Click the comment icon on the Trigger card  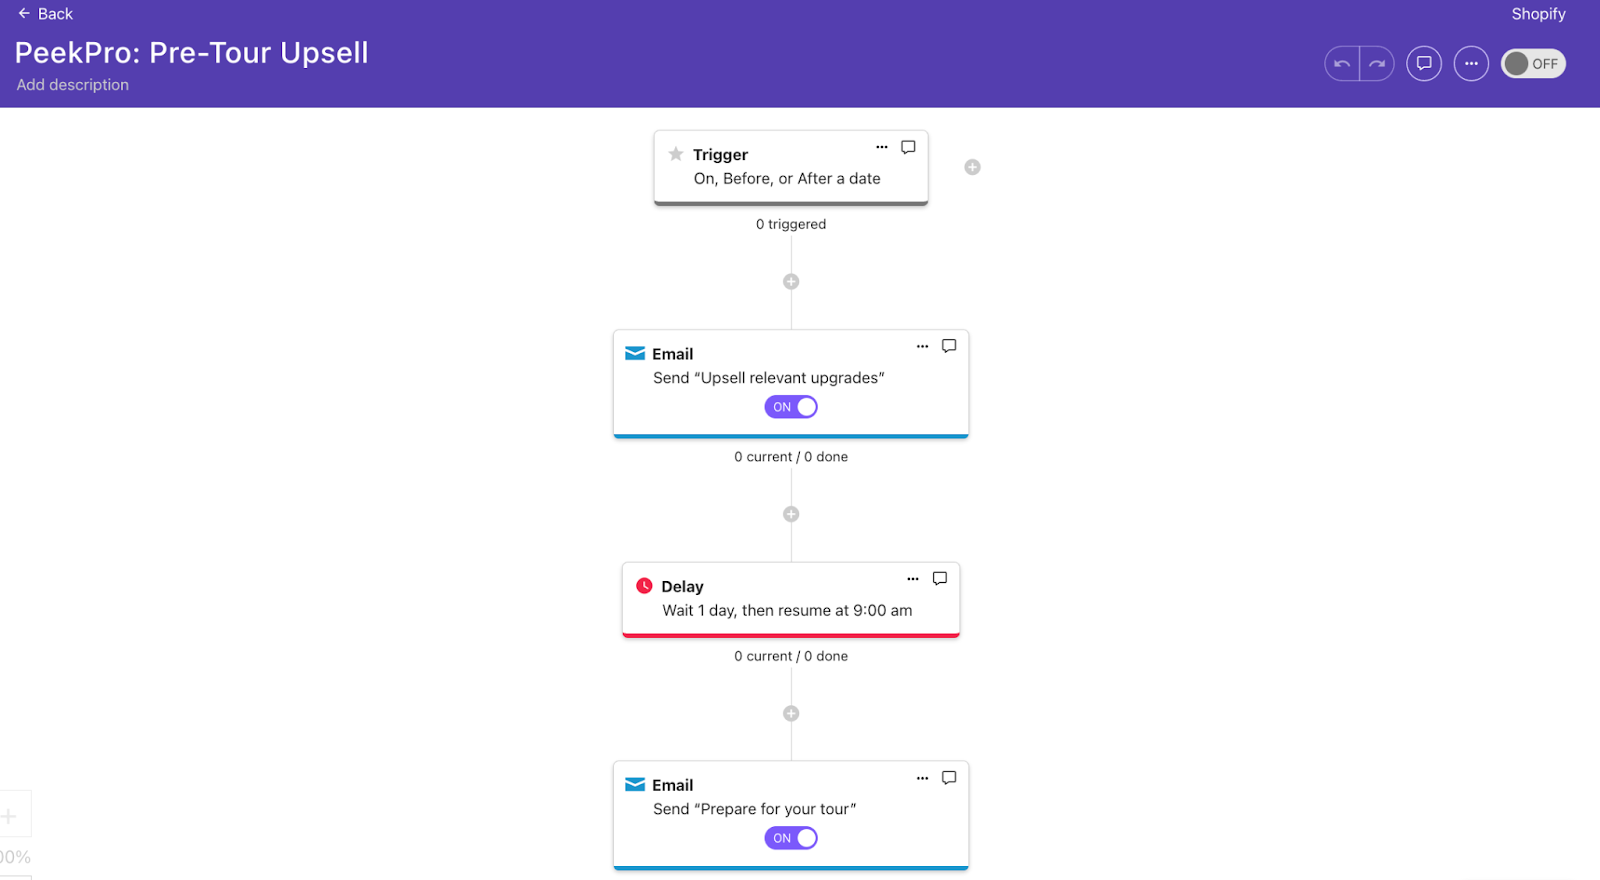click(x=907, y=147)
